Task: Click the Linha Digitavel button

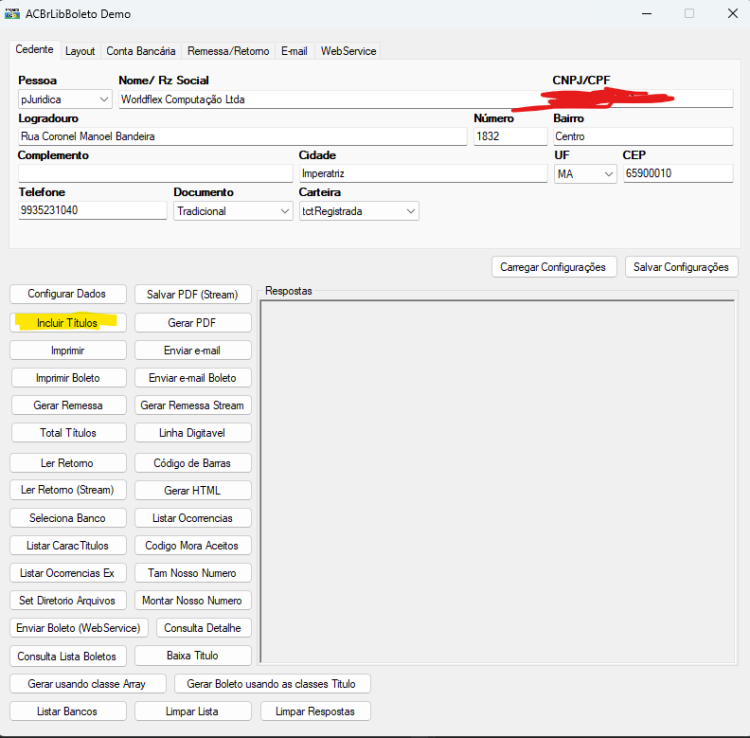Action: tap(193, 433)
